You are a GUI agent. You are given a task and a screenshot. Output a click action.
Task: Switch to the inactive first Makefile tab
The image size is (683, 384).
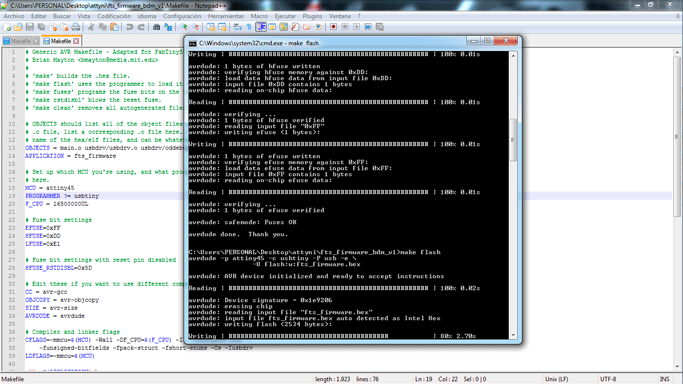20,41
